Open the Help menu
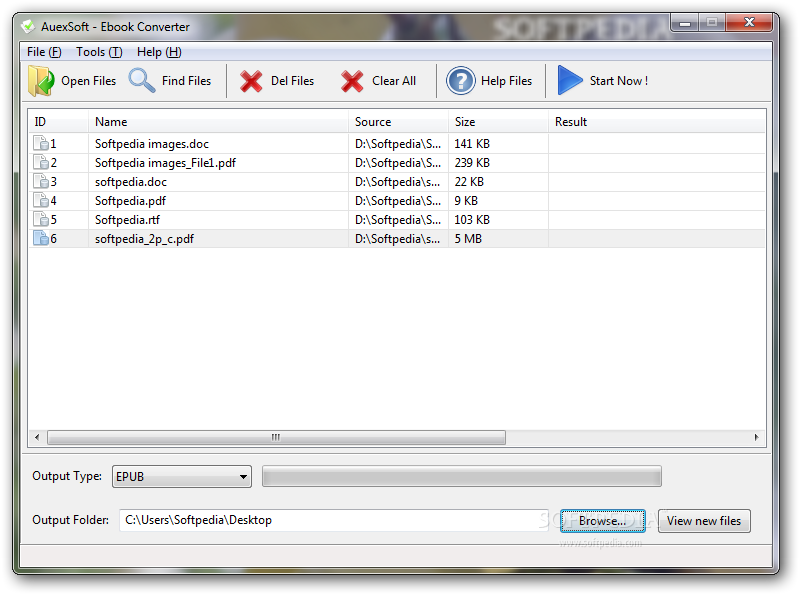The width and height of the screenshot is (800, 595). pos(159,52)
